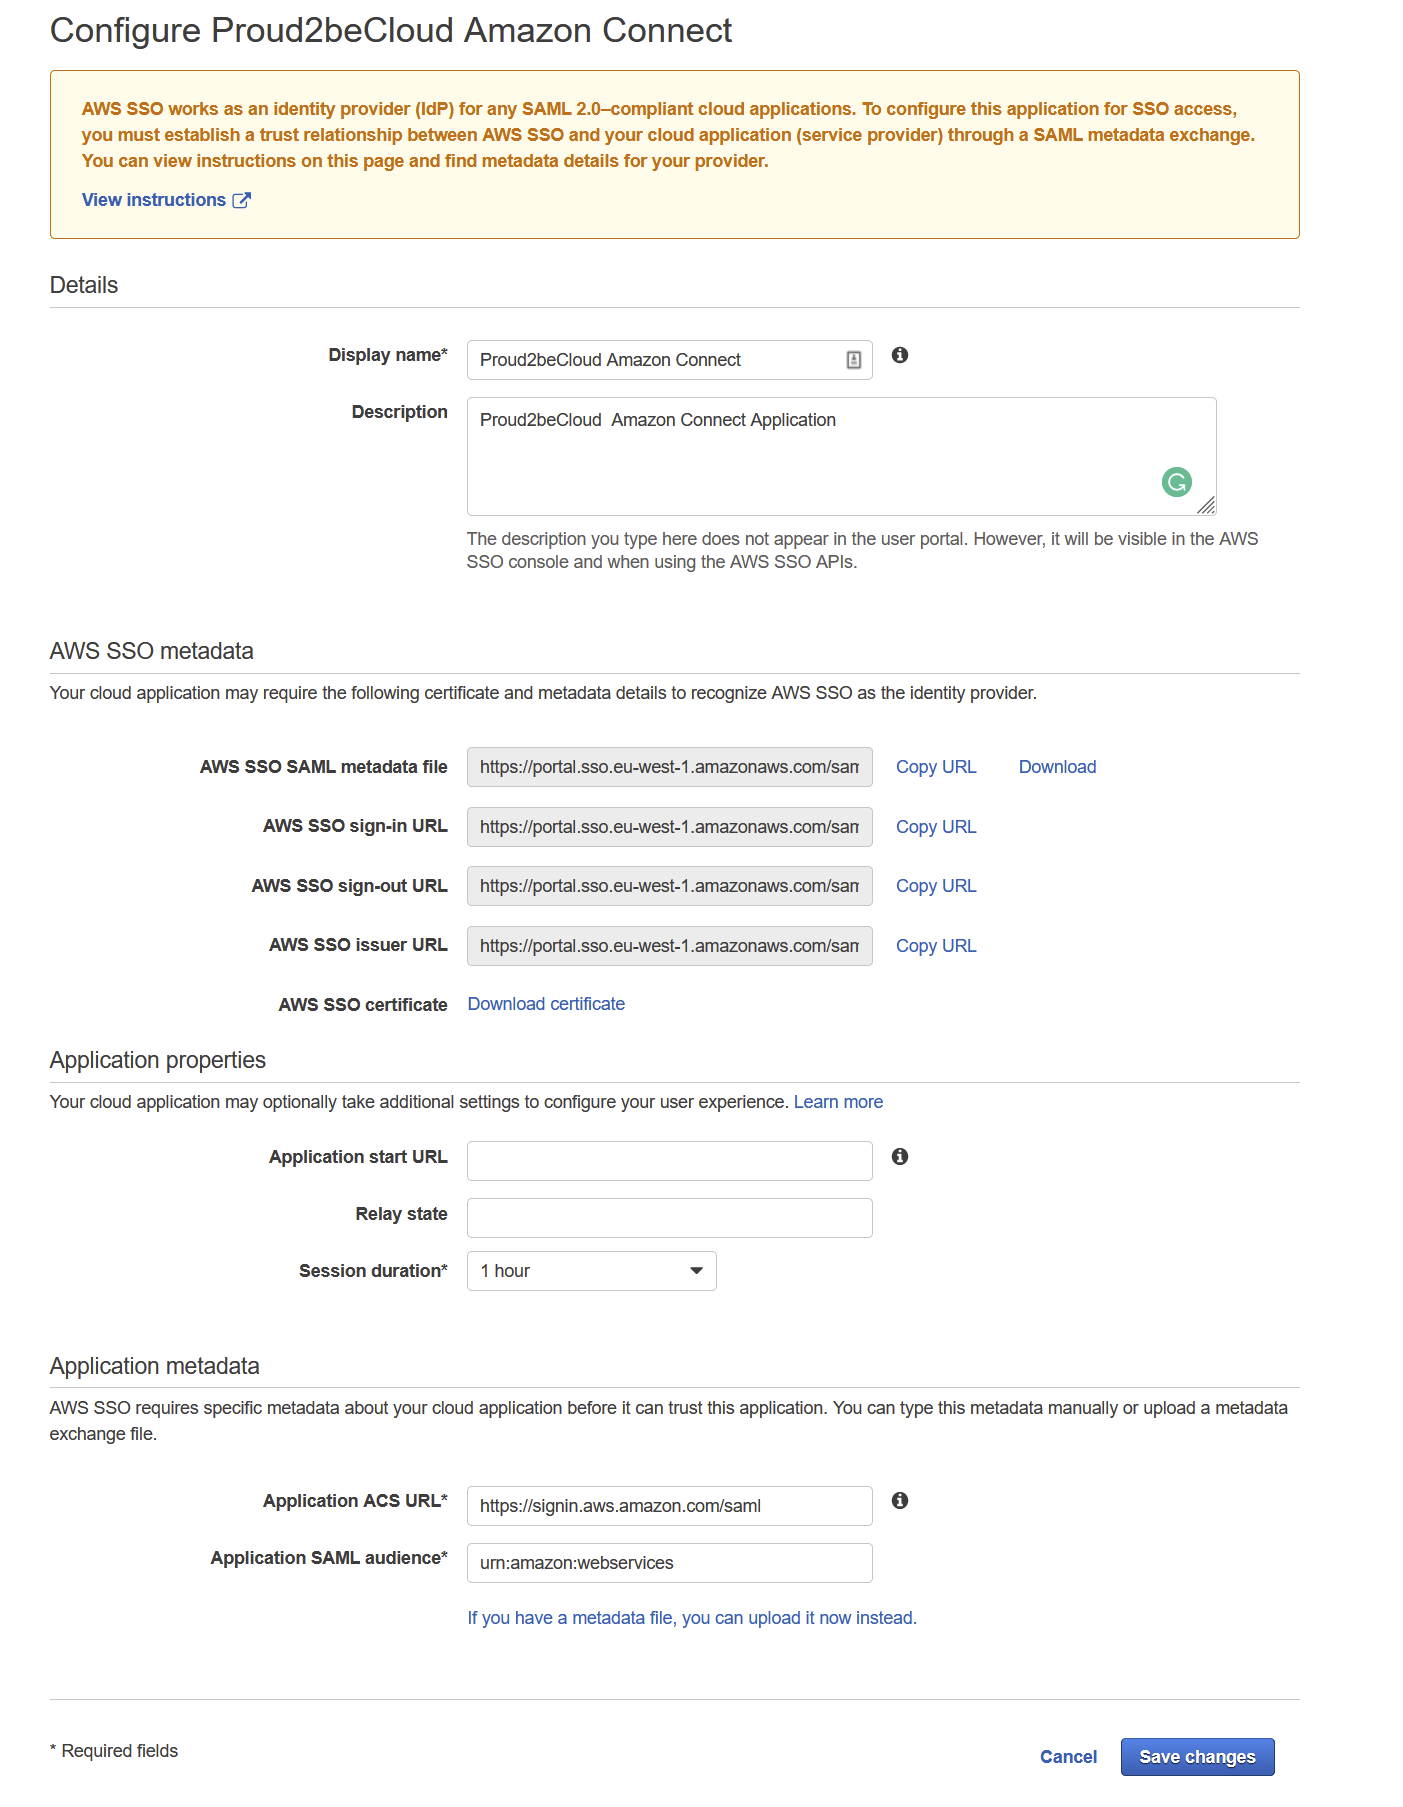Copy the AWS SSO sign-in URL
Screen dimensions: 1403x1807
point(935,827)
